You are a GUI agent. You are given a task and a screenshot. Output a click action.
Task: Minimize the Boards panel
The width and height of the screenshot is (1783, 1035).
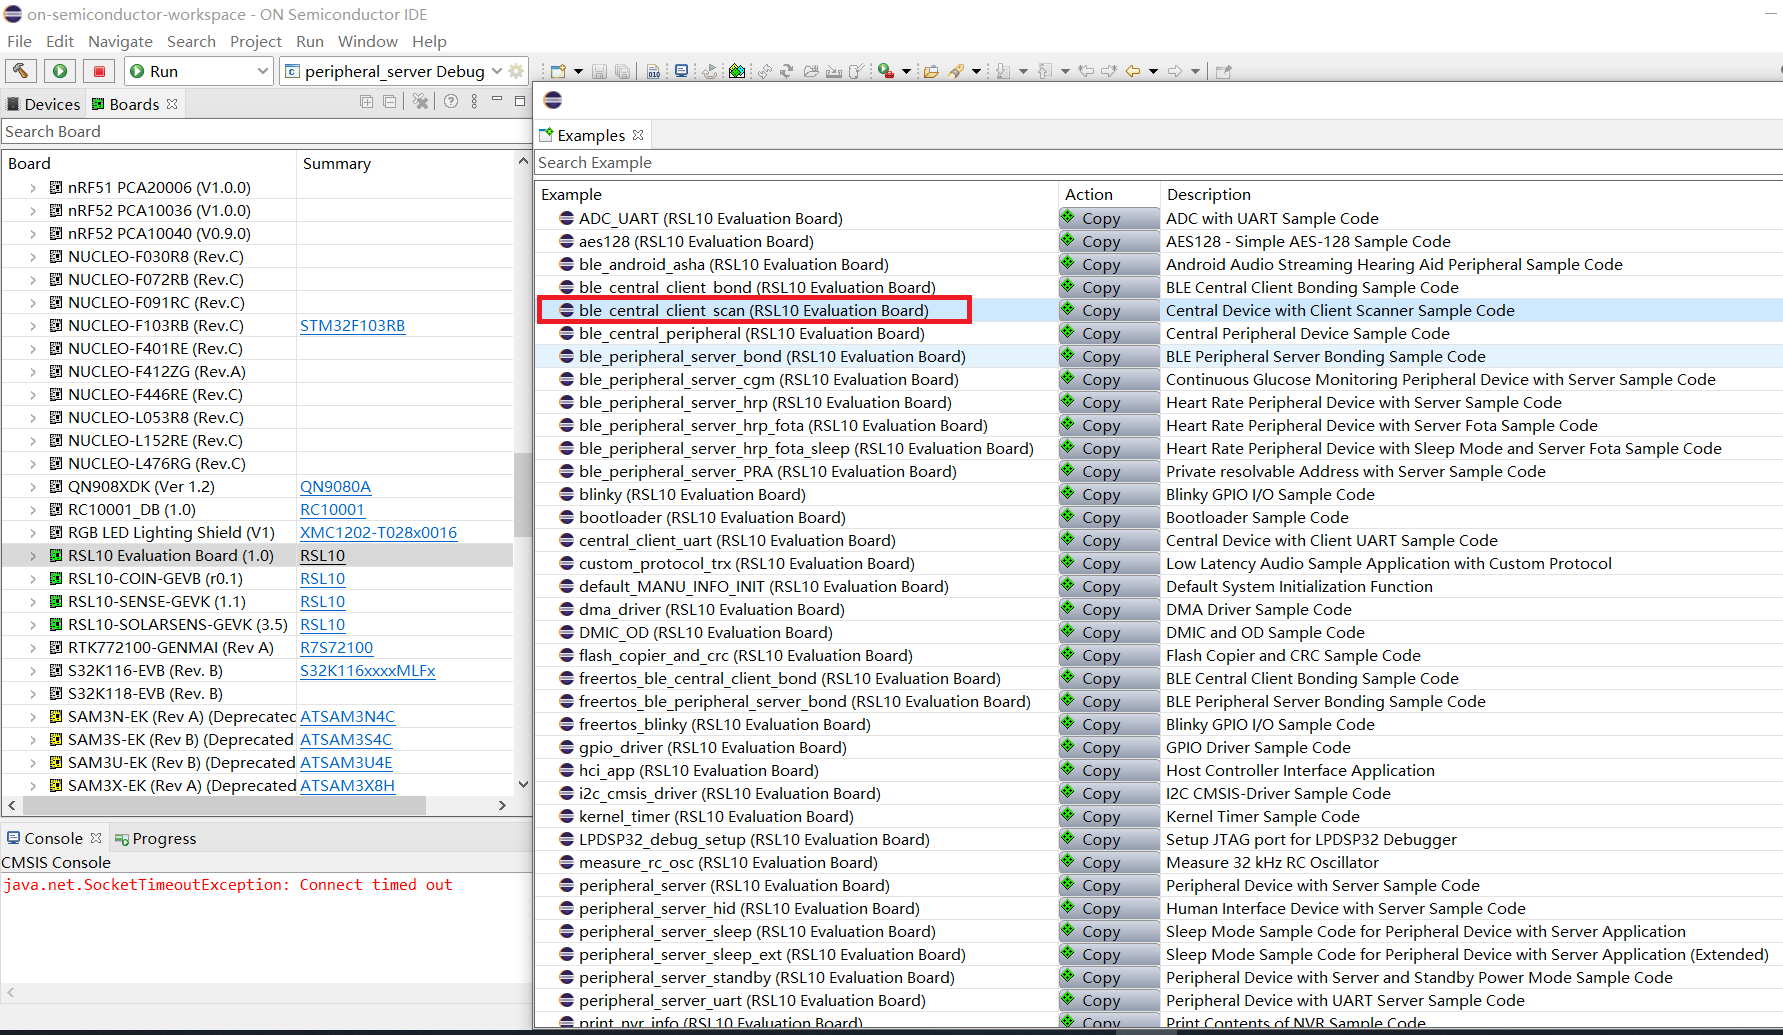tap(497, 100)
